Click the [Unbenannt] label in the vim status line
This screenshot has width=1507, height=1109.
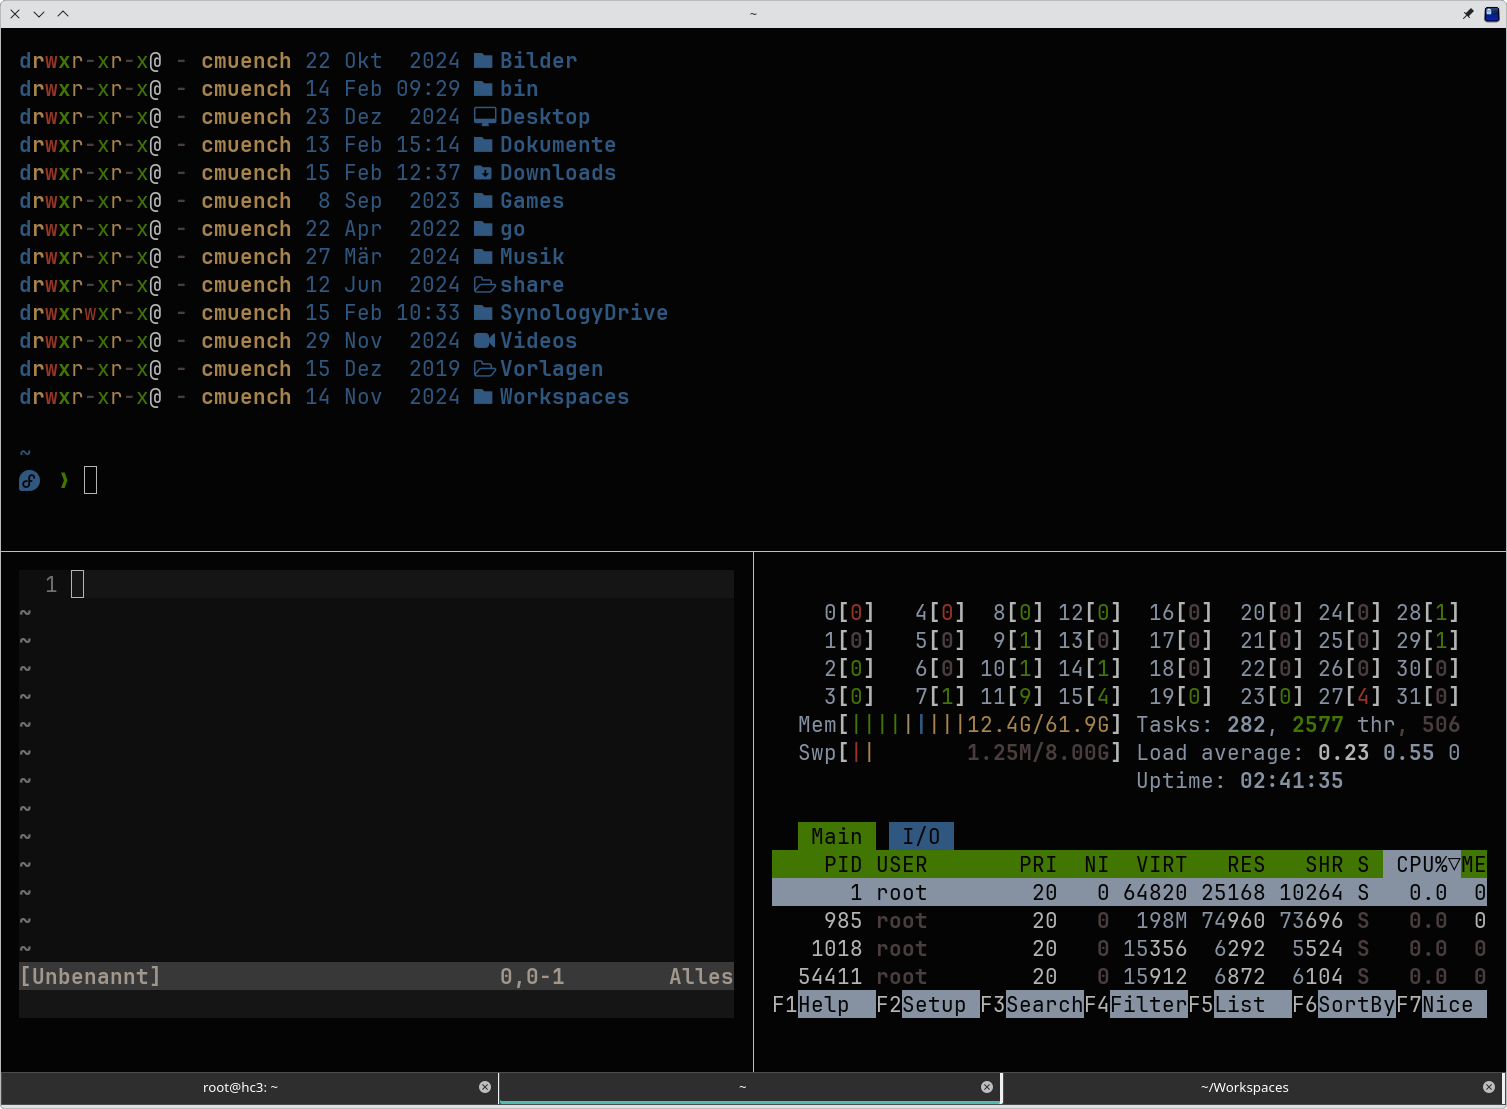90,976
